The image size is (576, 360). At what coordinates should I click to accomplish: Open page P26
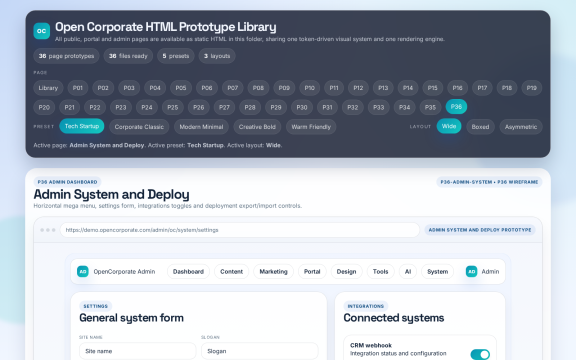[x=199, y=107]
